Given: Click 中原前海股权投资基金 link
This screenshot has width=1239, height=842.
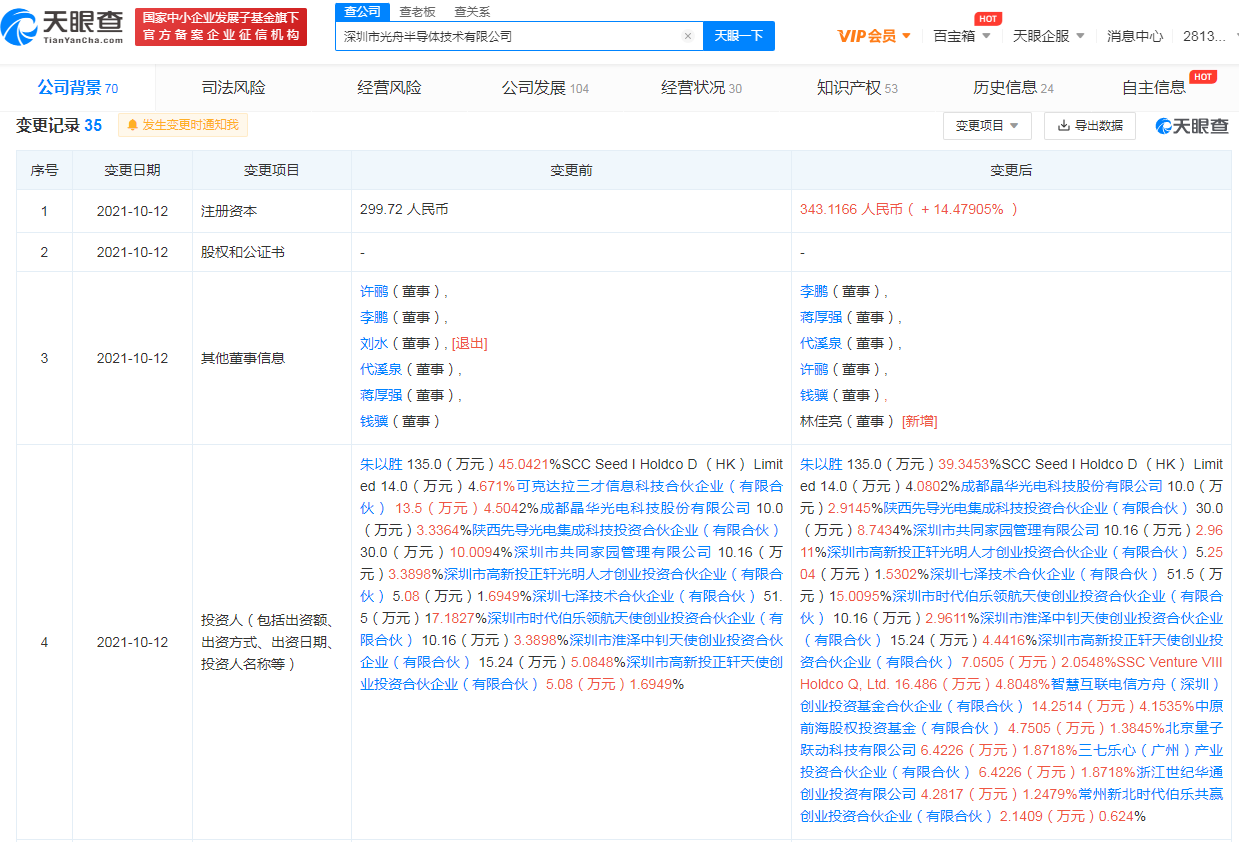Looking at the screenshot, I should coord(1011,717).
